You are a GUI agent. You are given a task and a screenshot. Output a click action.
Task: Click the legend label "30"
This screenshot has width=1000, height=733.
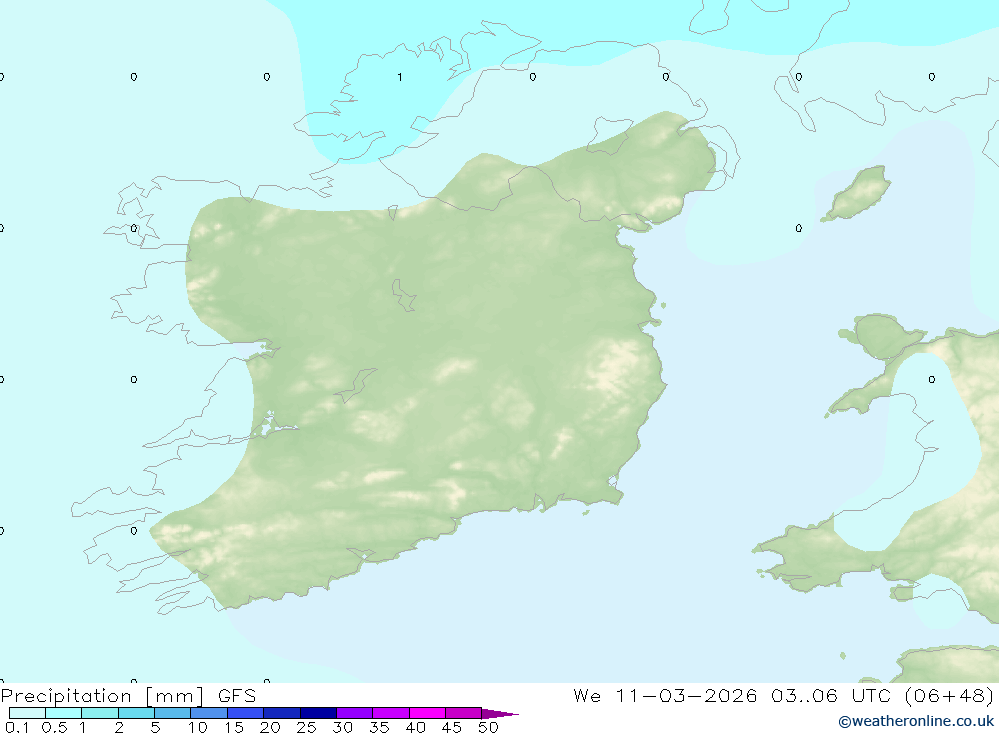(342, 727)
